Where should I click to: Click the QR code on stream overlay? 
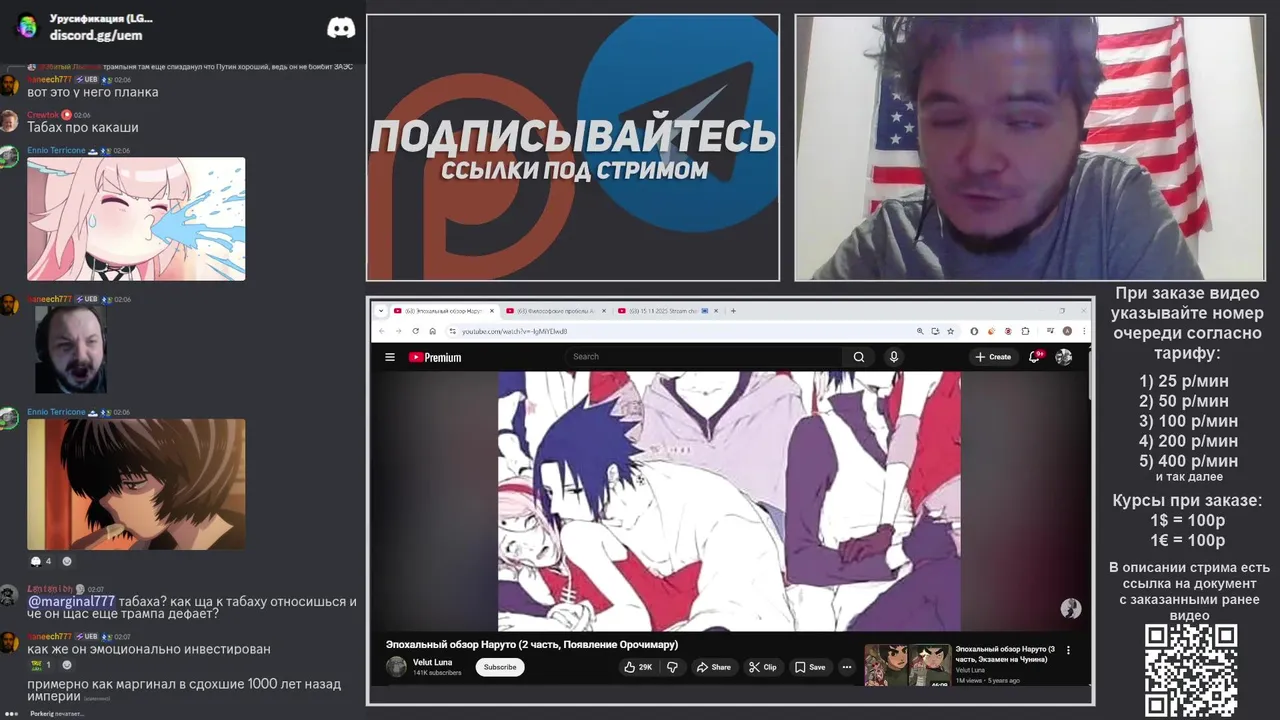pos(1191,671)
